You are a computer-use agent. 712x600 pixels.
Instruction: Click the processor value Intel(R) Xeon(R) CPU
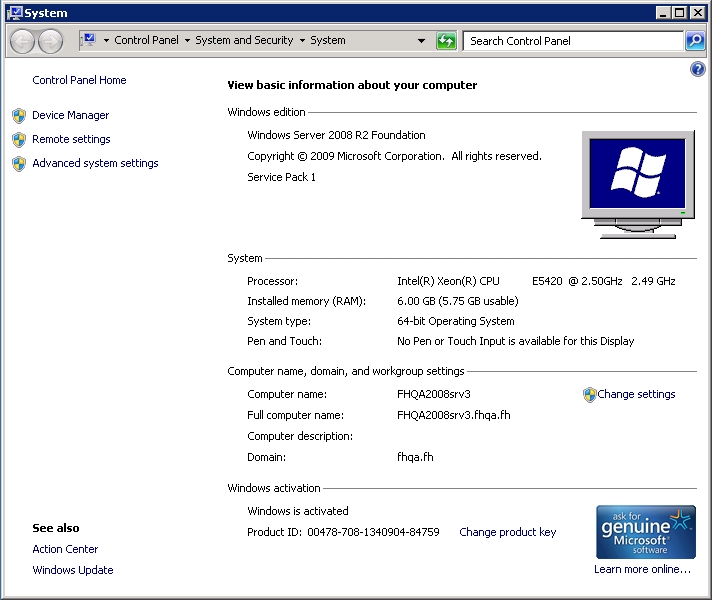(448, 281)
